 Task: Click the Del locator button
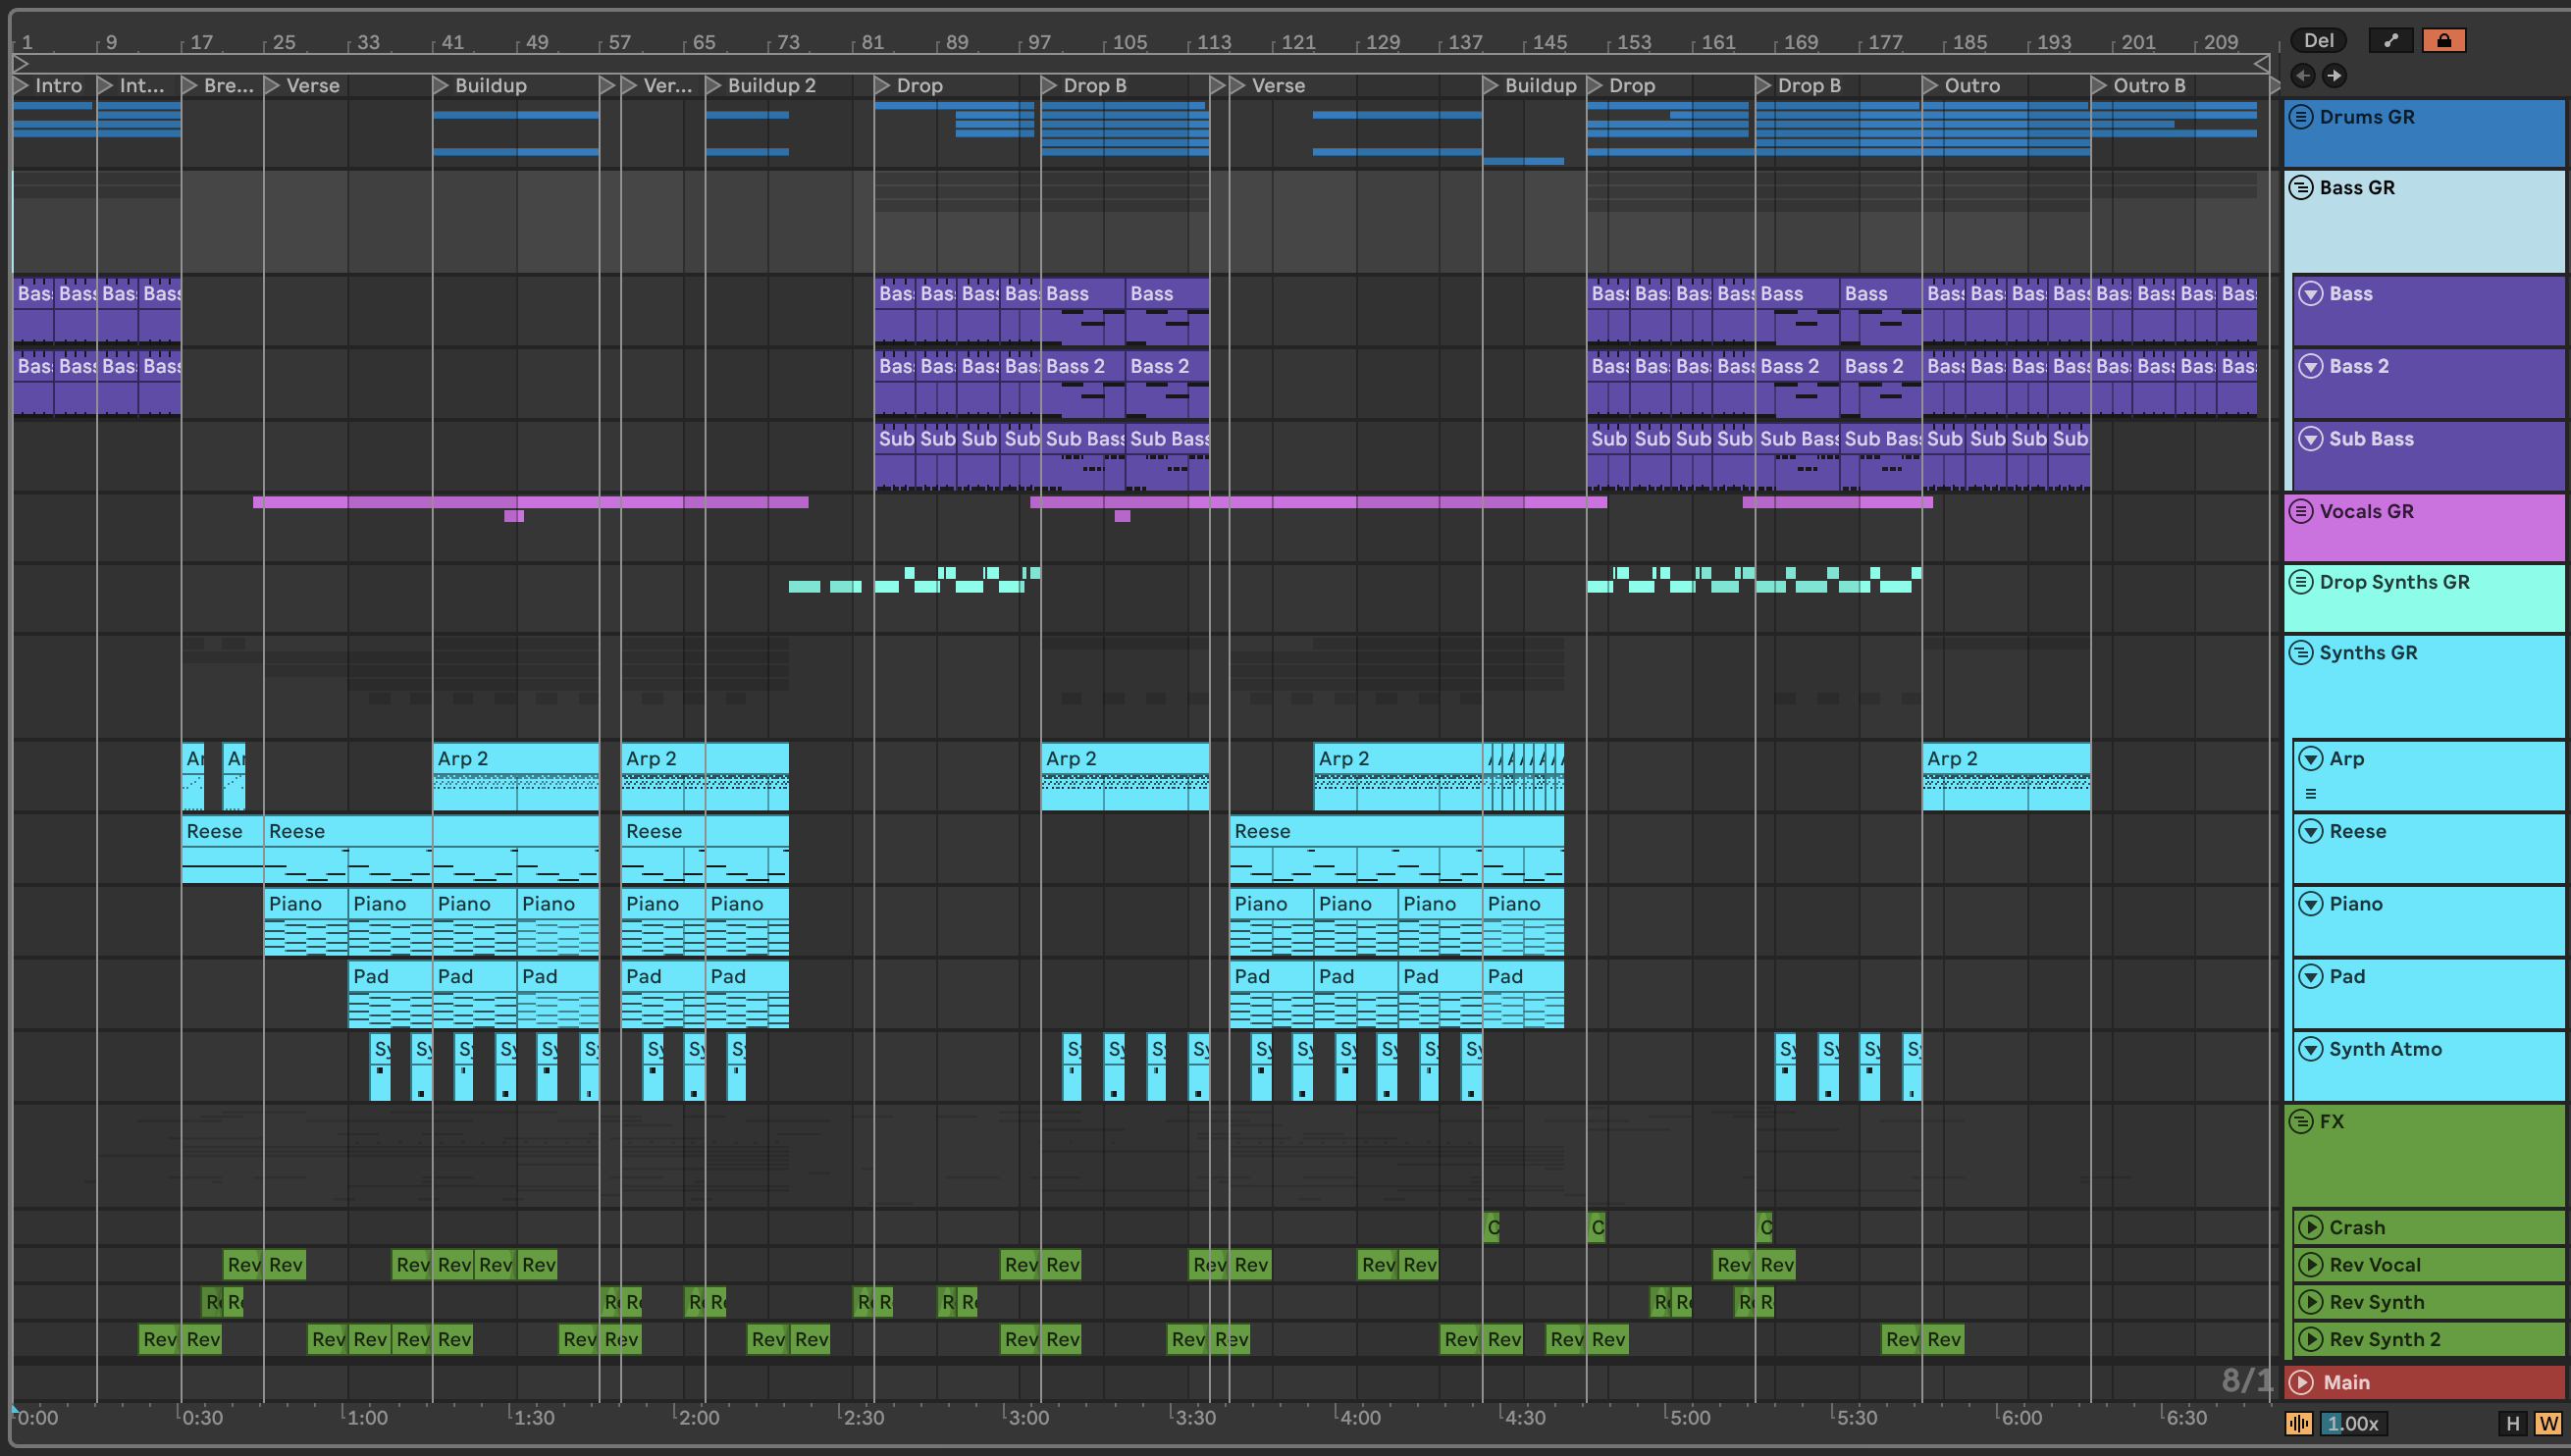(2318, 41)
